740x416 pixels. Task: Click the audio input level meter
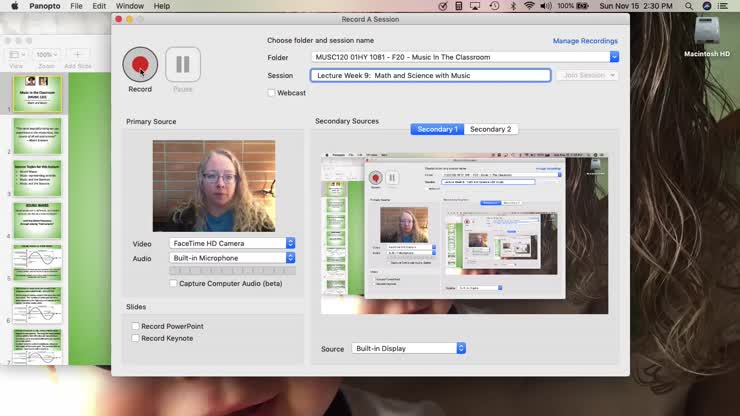click(x=233, y=271)
